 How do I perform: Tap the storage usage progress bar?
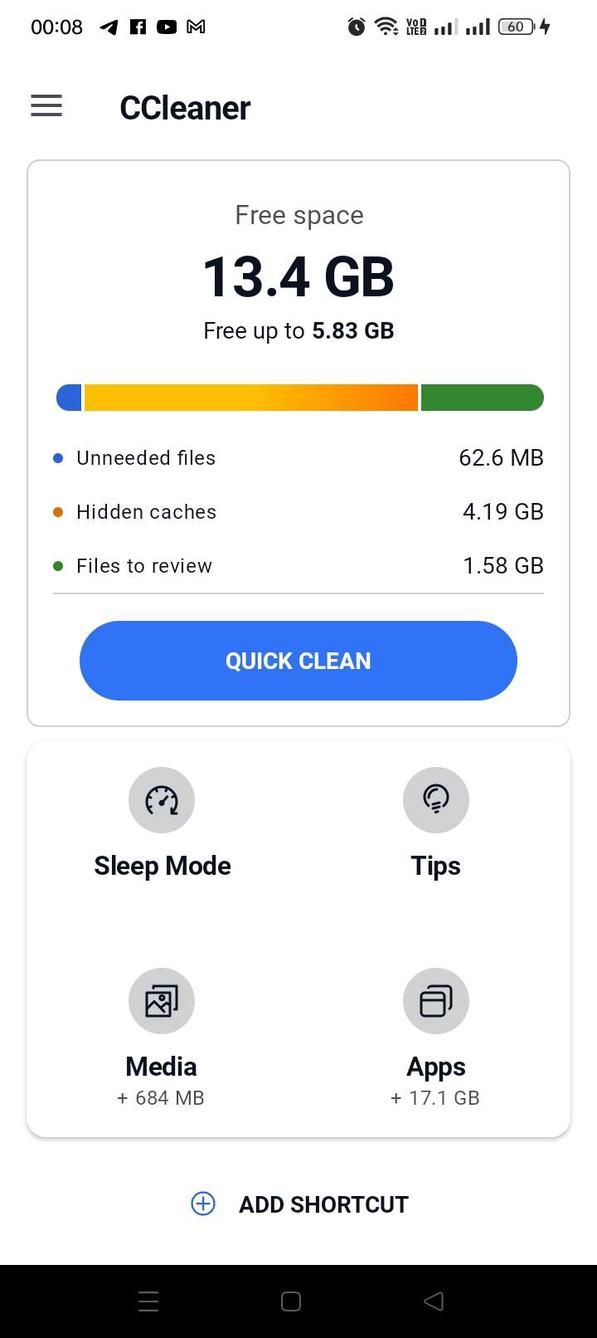click(298, 397)
